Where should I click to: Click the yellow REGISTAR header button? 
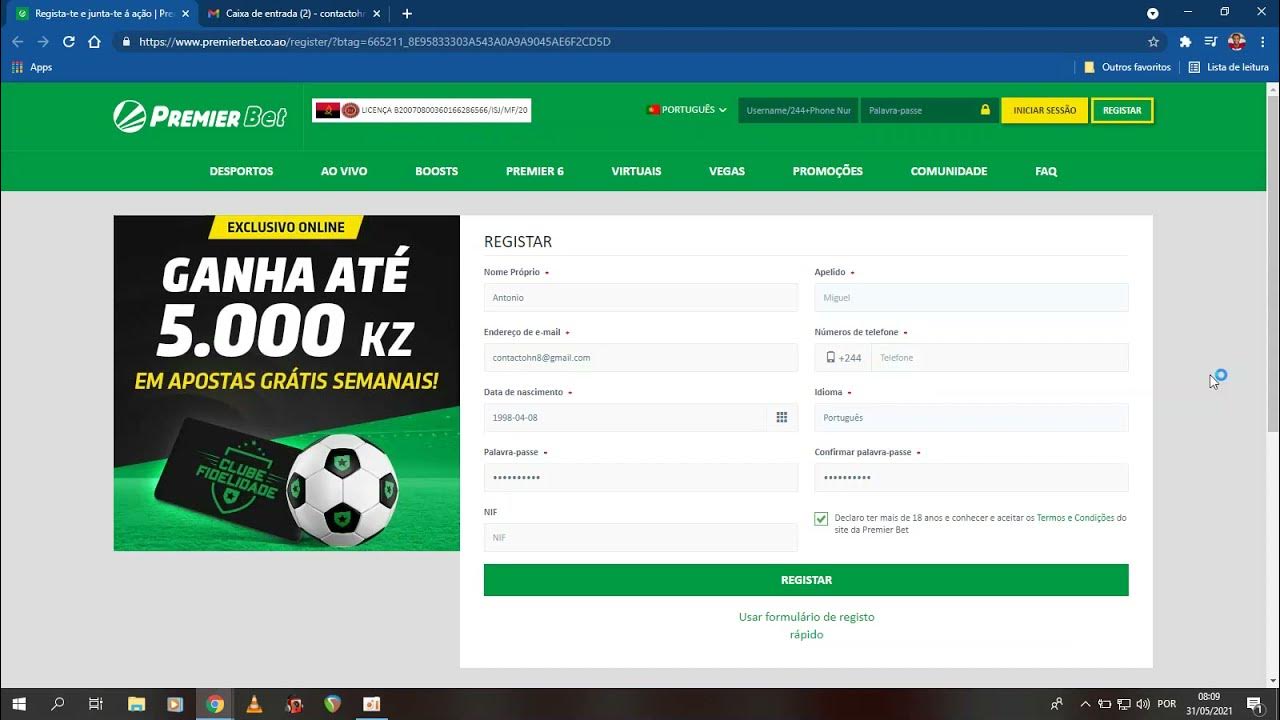click(1122, 110)
